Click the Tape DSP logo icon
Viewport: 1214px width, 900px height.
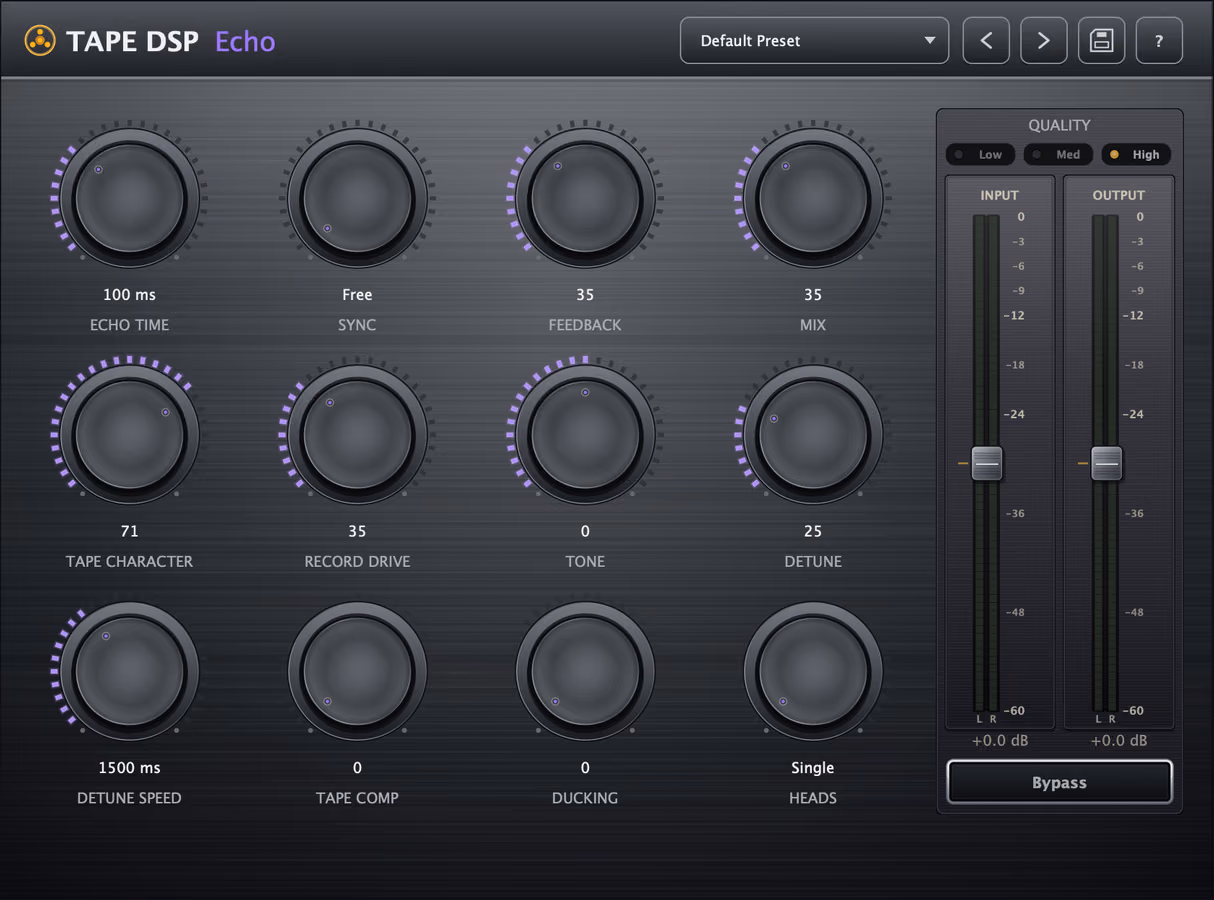coord(40,41)
